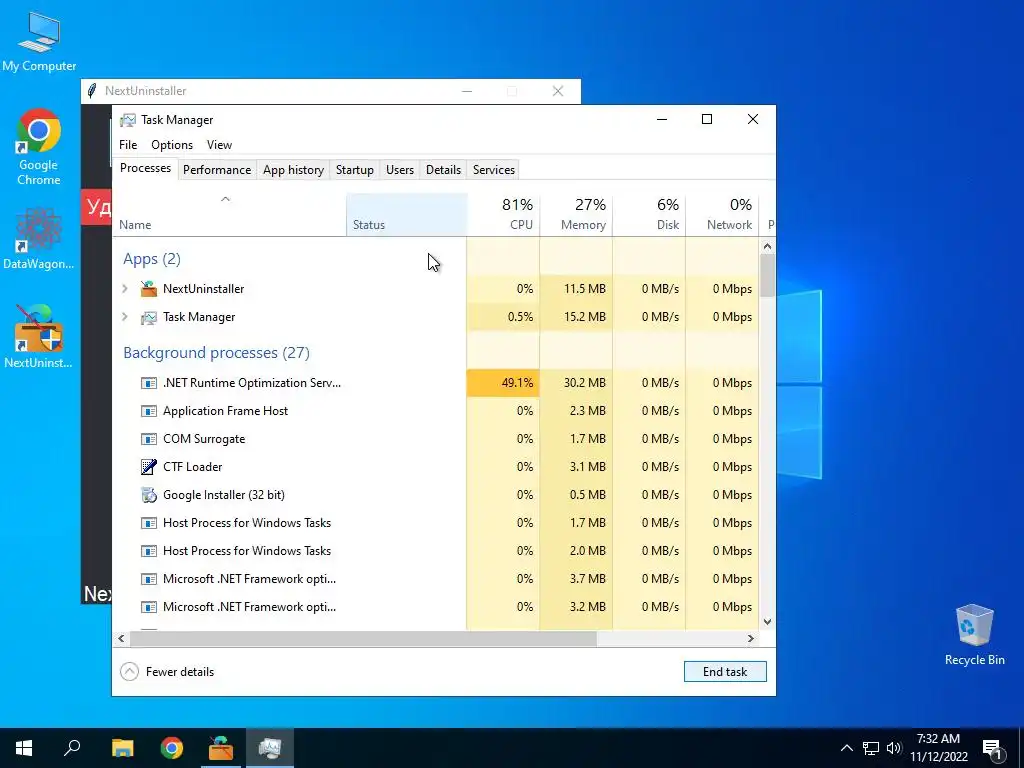This screenshot has width=1024, height=768.
Task: Click the Google Installer (32 bit) icon
Action: [x=149, y=495]
